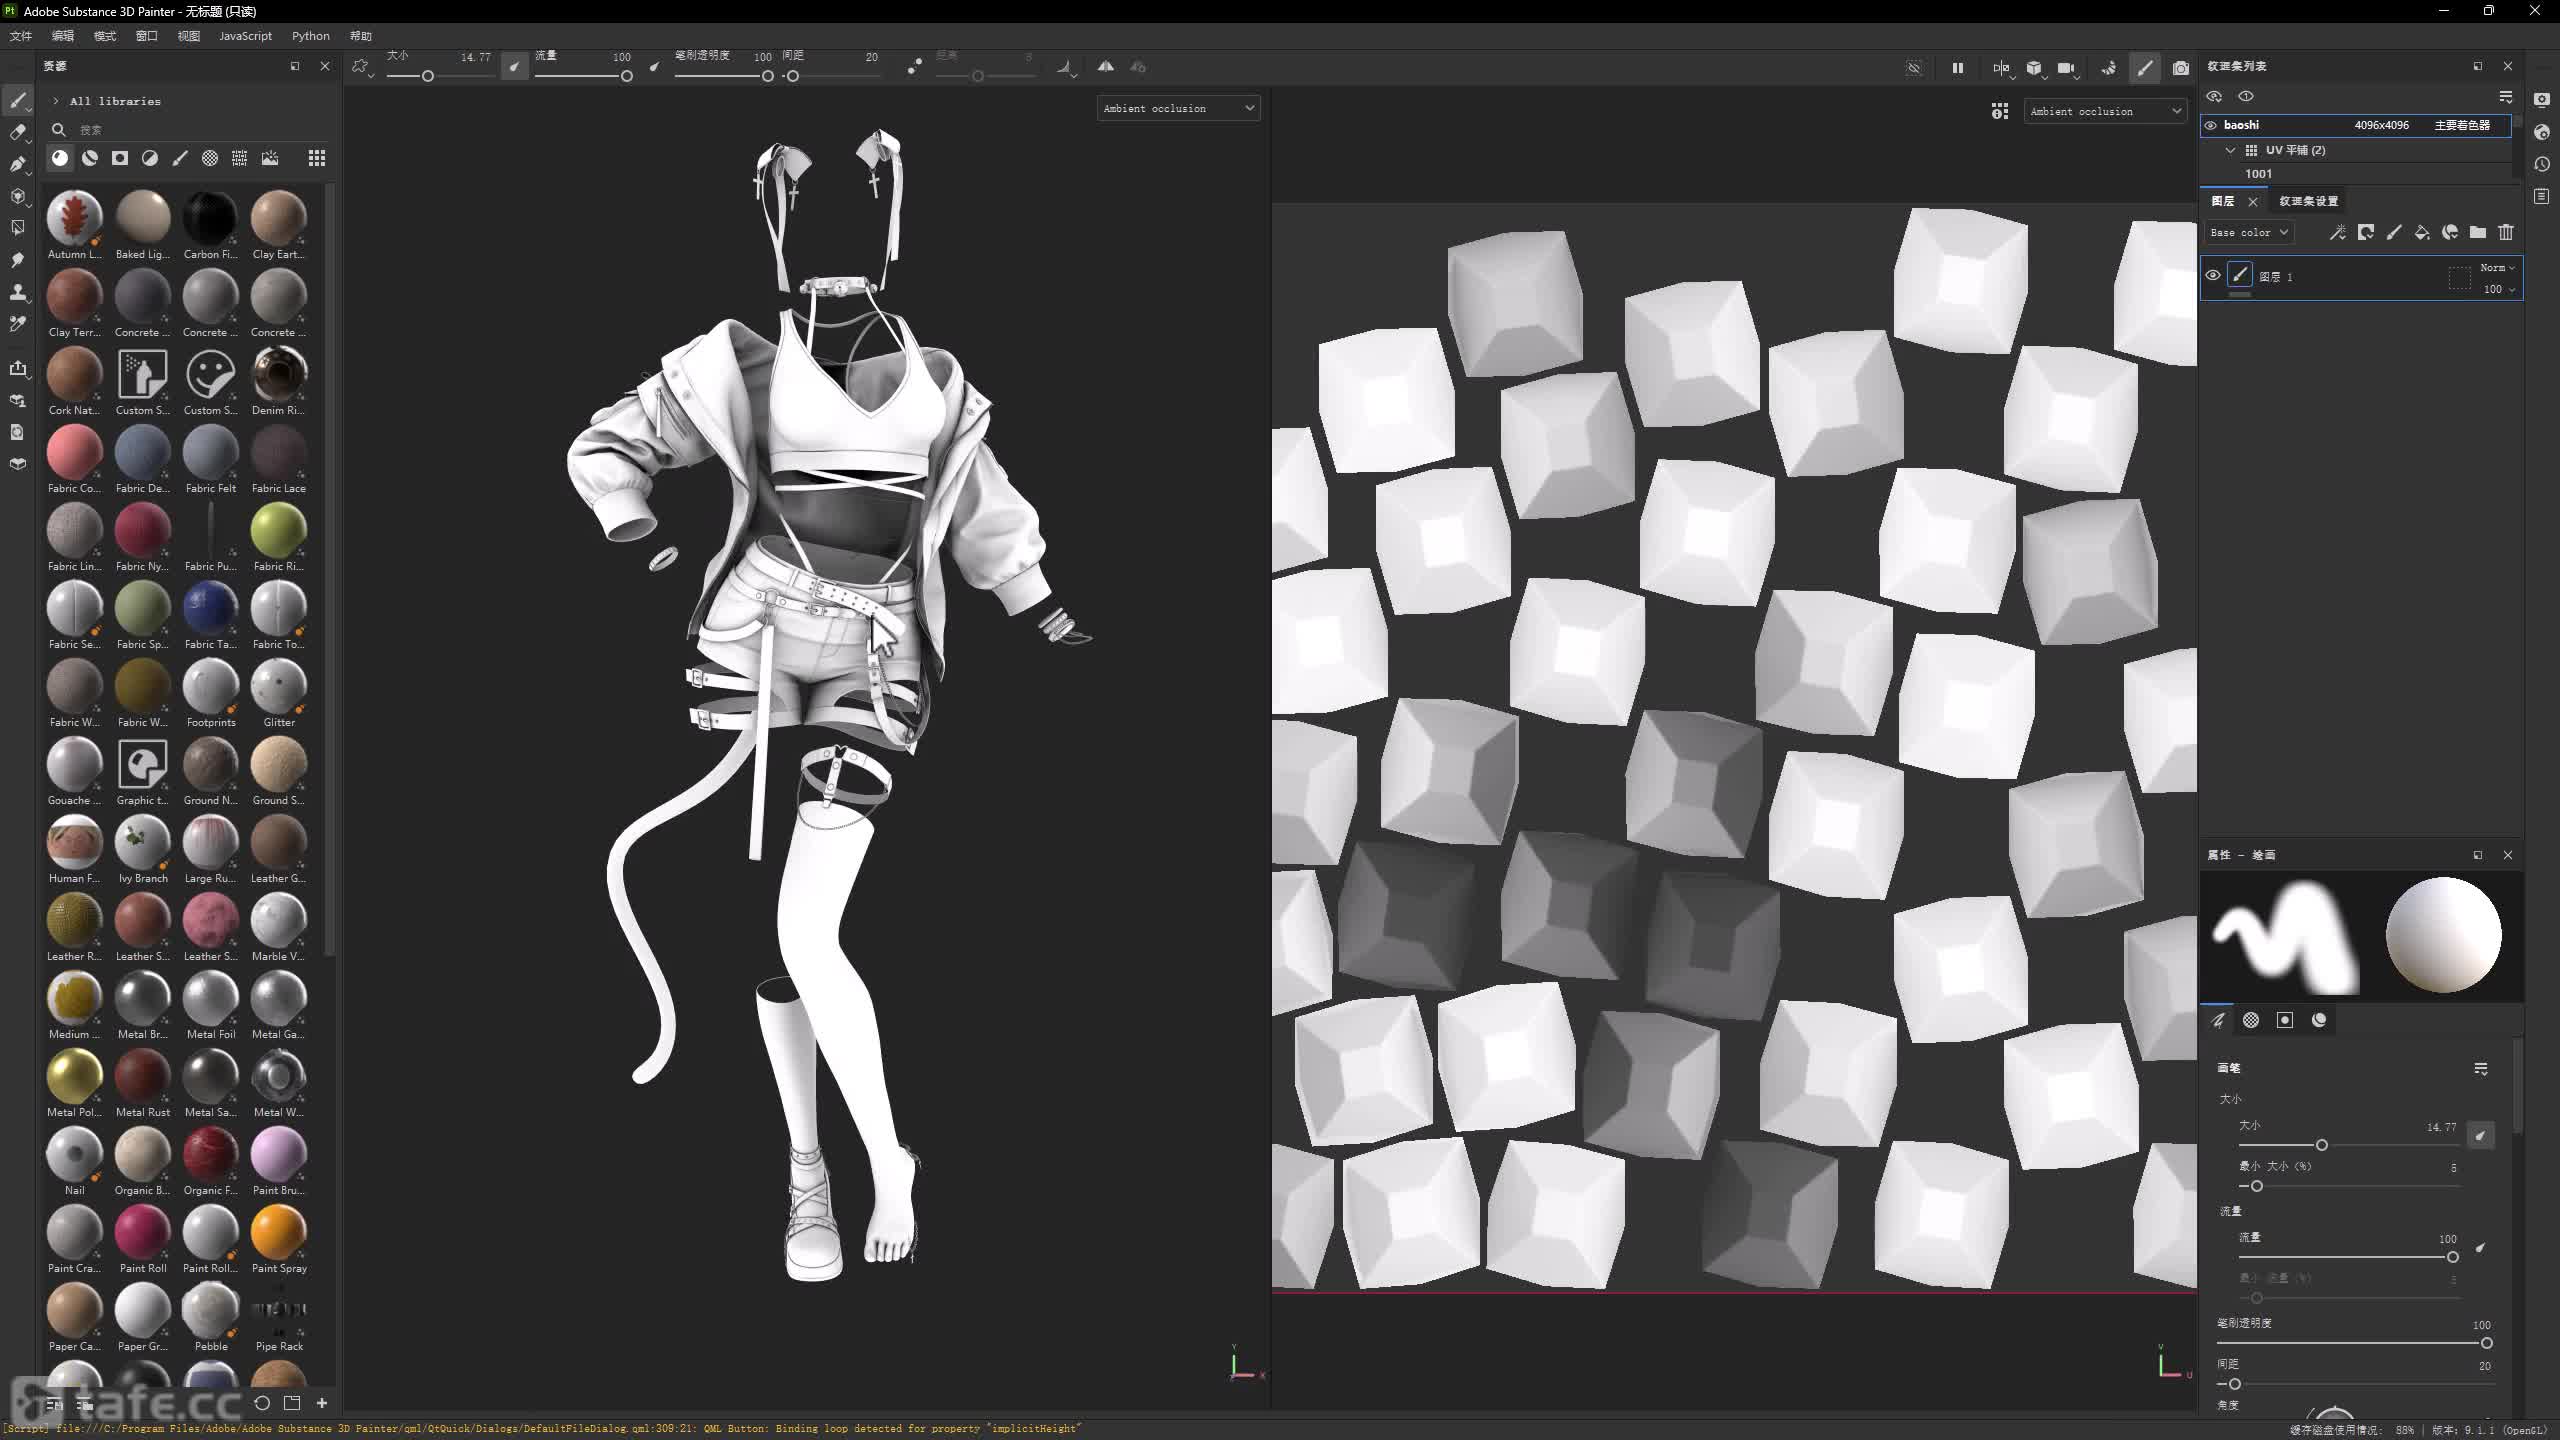Image resolution: width=2560 pixels, height=1440 pixels.
Task: Open texture set list options menu icon
Action: [2505, 97]
